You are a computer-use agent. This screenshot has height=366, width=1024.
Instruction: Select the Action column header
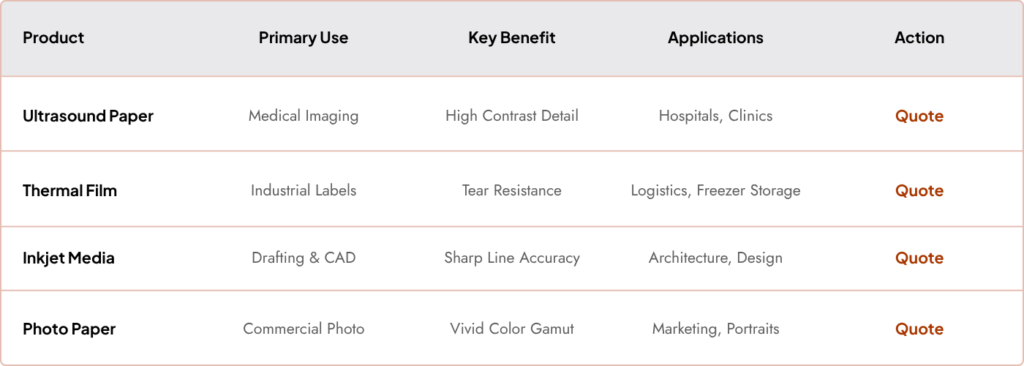[919, 38]
